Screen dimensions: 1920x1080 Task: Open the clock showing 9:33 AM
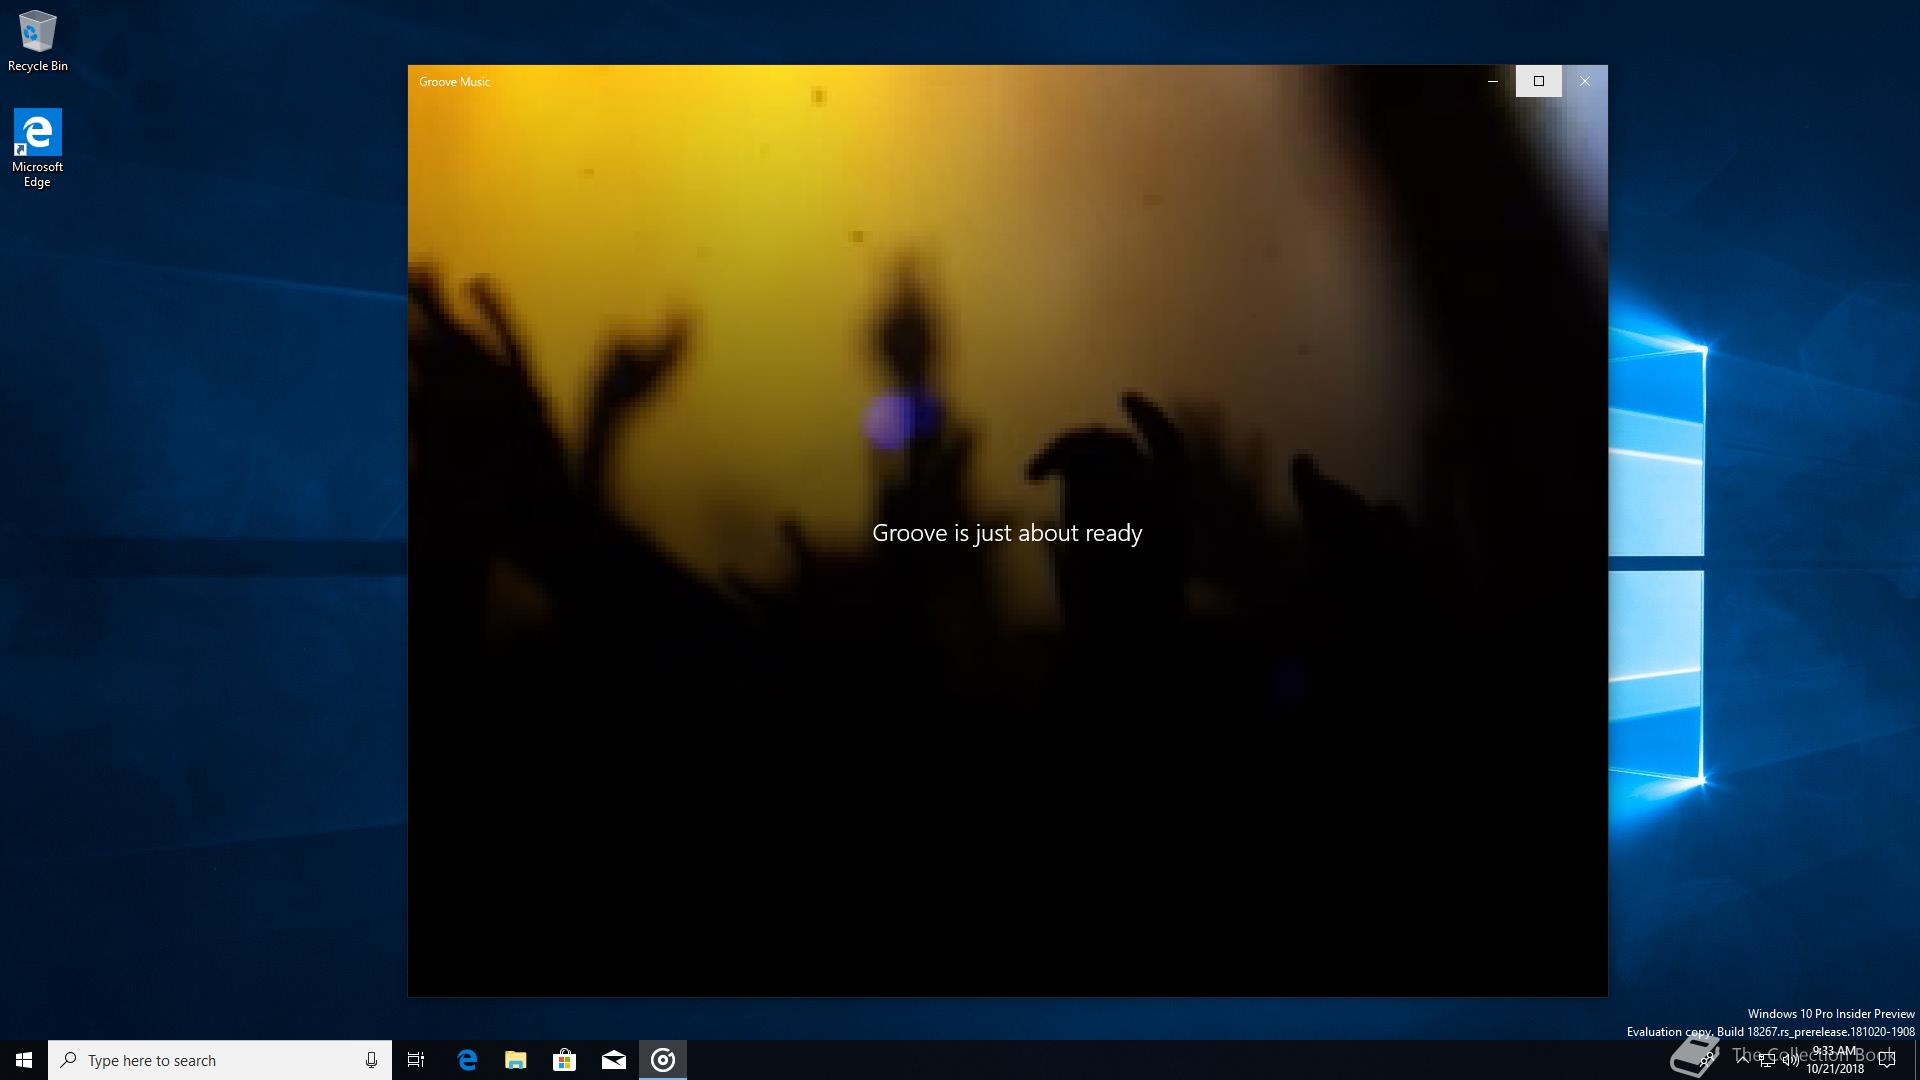[1834, 1060]
